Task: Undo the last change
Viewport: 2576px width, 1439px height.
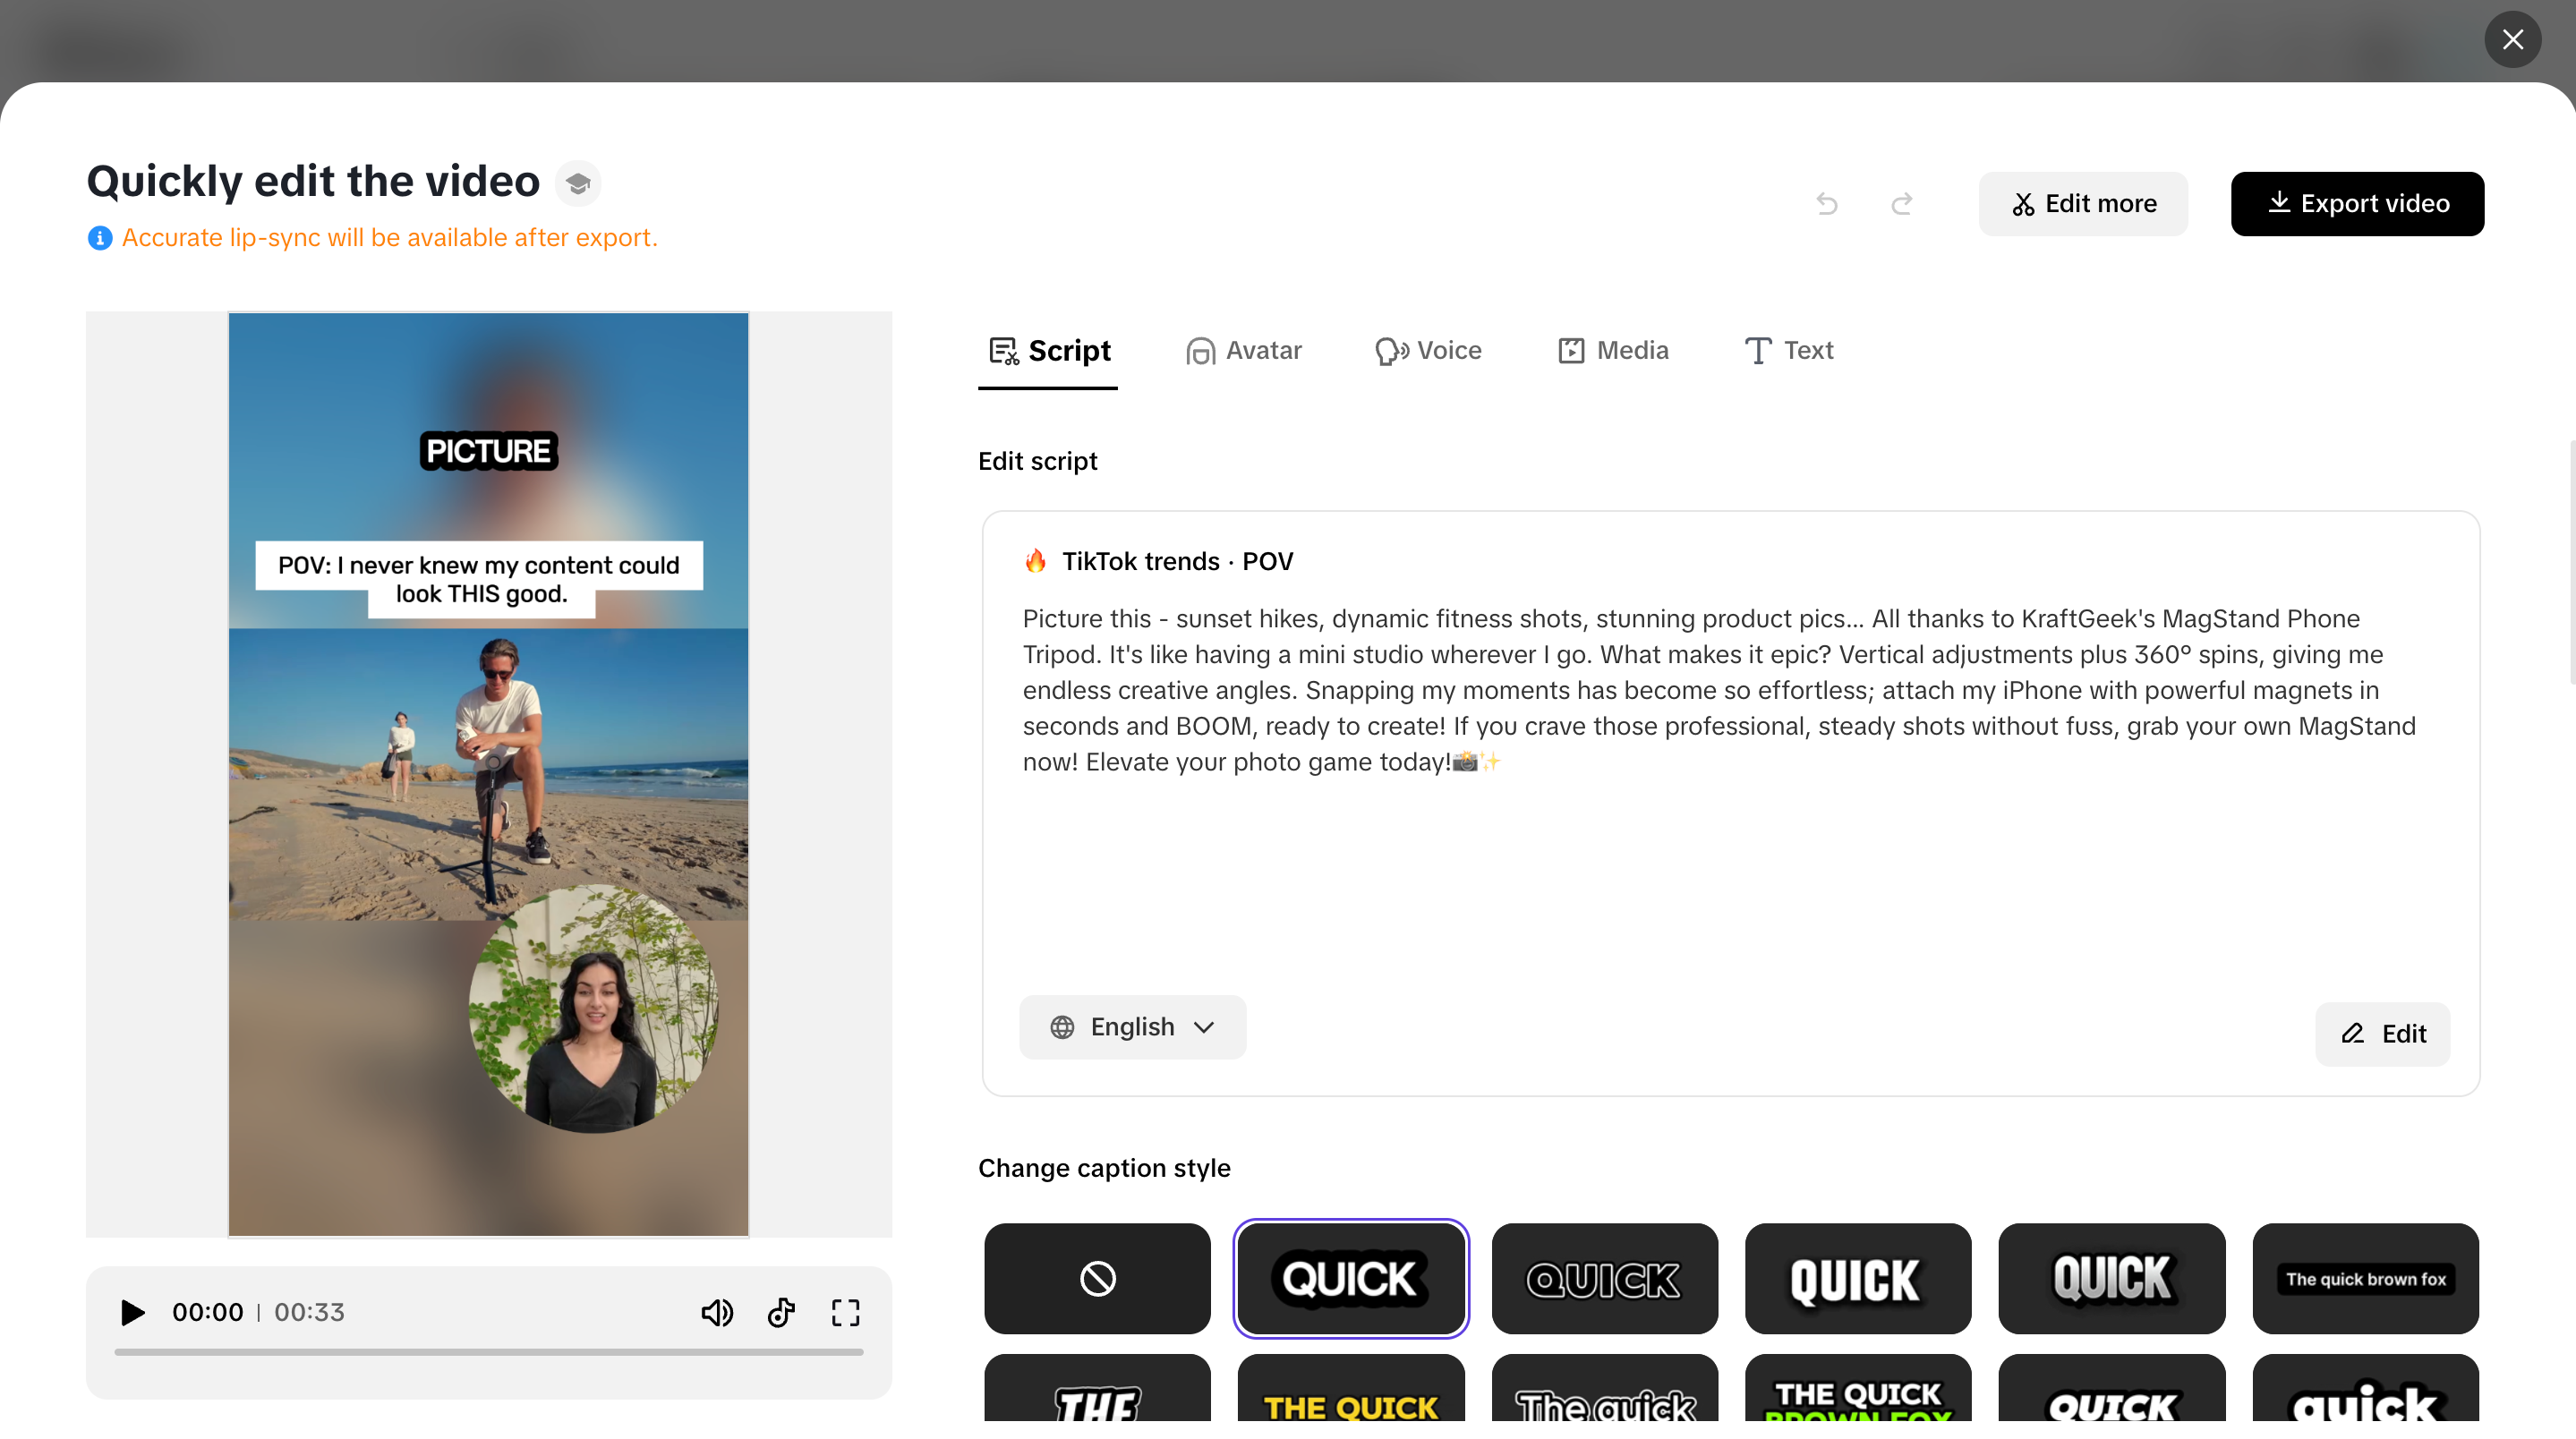Action: (x=1827, y=203)
